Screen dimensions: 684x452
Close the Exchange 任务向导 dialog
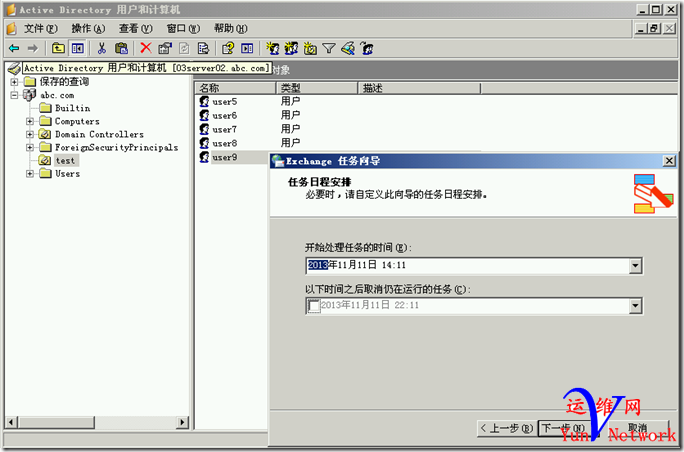(x=669, y=161)
